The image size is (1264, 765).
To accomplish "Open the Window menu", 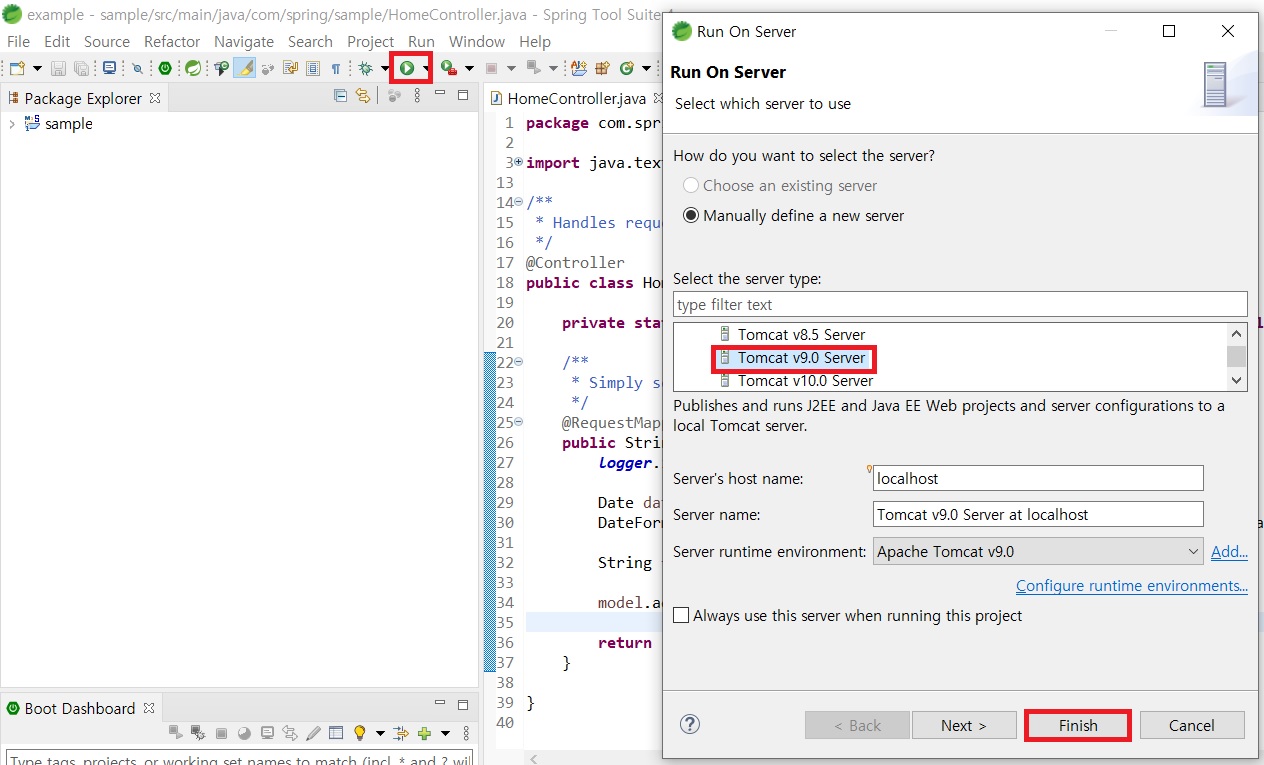I will point(477,41).
